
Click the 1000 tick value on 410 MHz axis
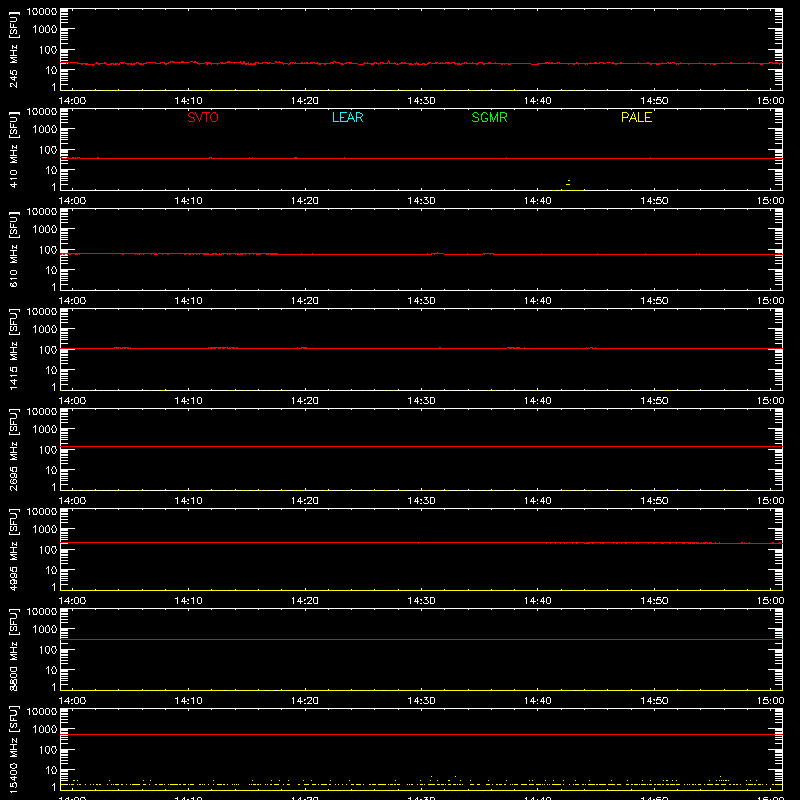pos(45,130)
